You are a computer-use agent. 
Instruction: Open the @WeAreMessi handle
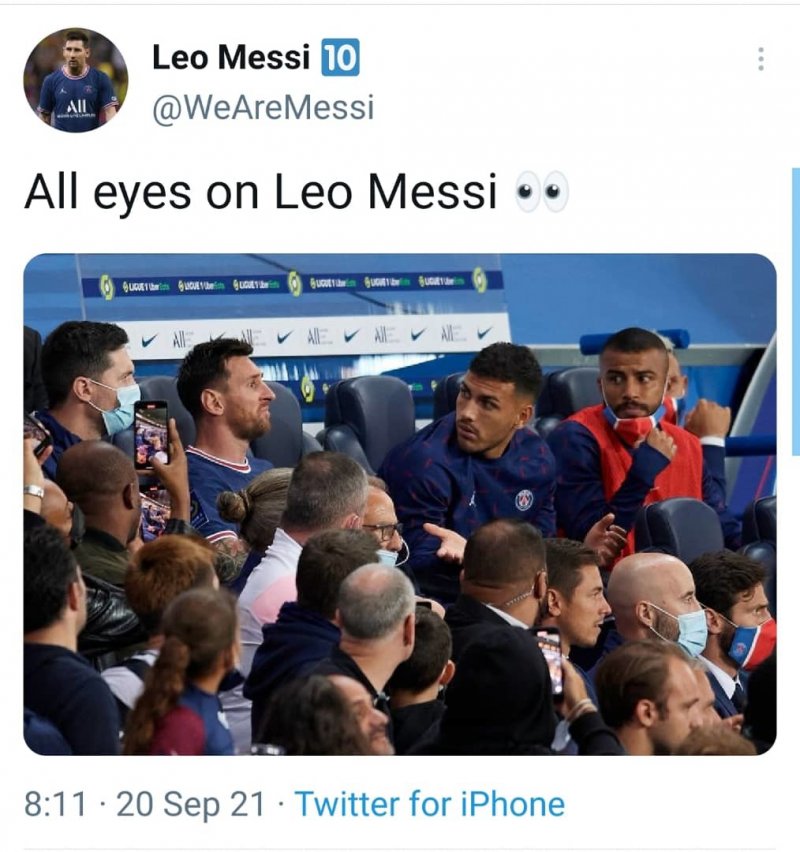point(263,107)
